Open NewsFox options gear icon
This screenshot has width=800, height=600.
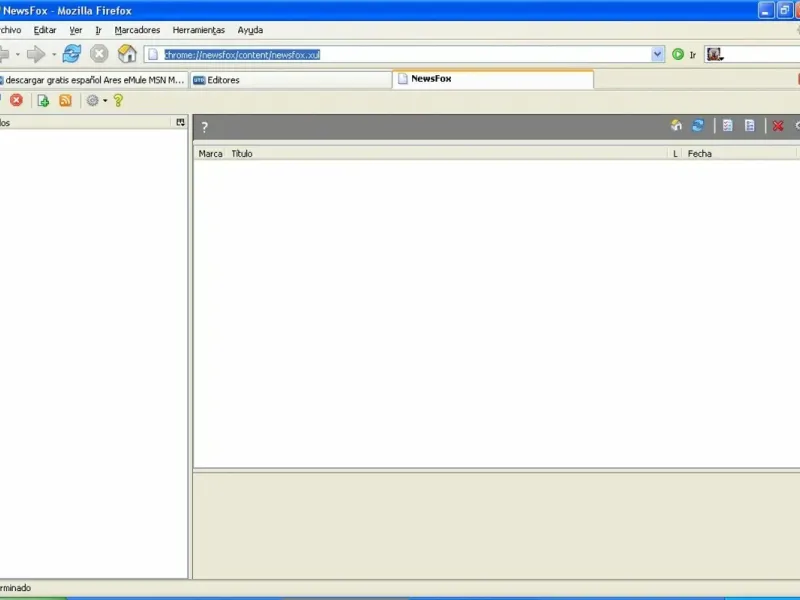[x=92, y=101]
